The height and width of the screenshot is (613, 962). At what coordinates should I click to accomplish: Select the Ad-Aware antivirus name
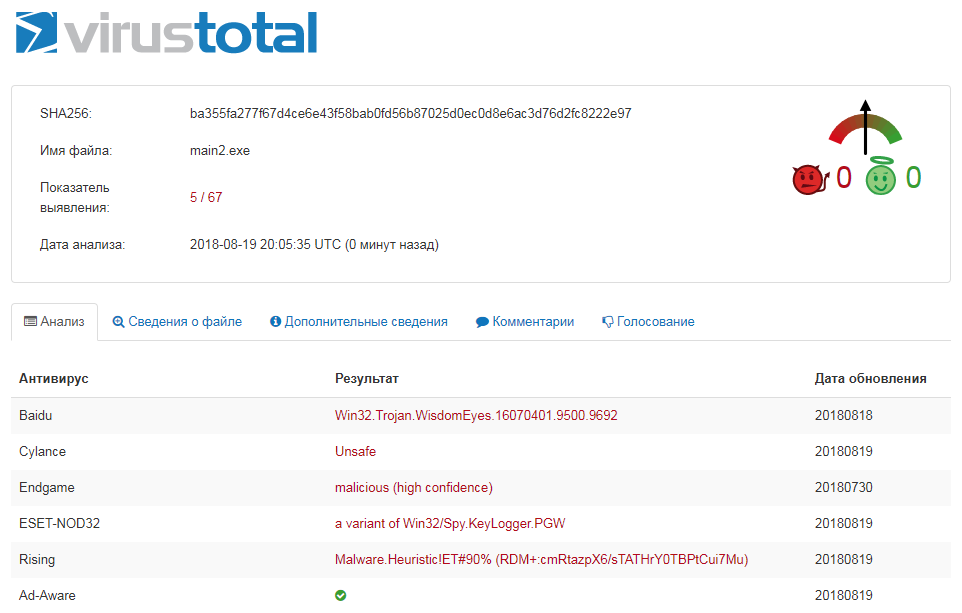[x=47, y=595]
